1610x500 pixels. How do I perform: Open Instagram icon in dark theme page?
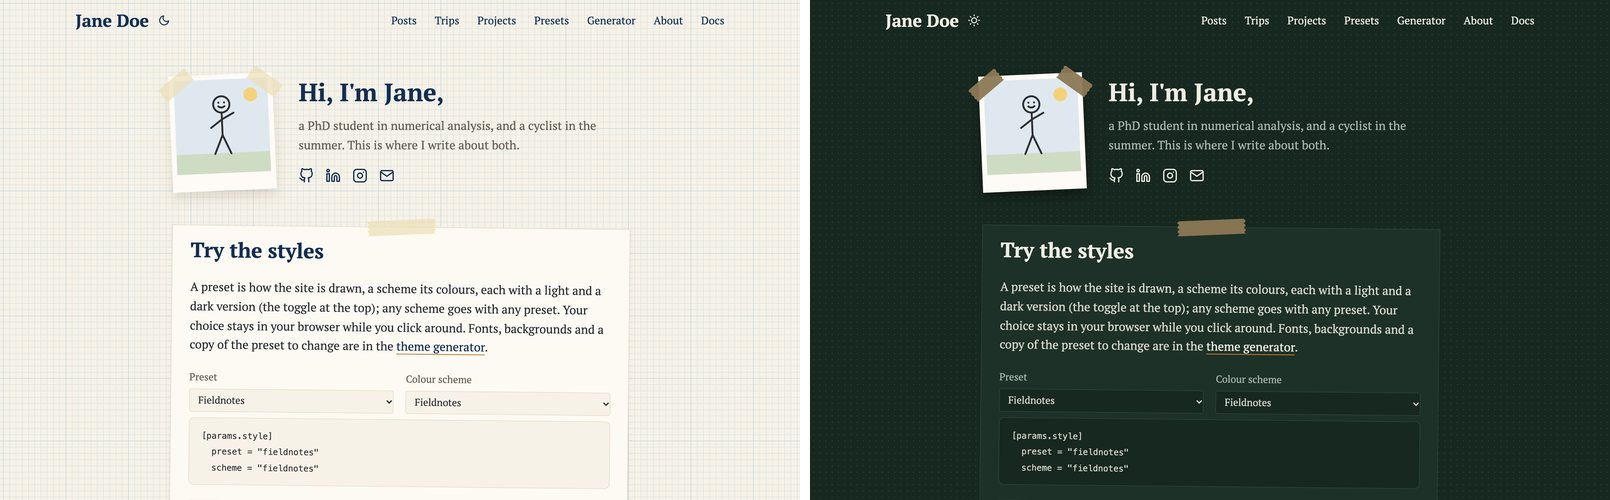pyautogui.click(x=1170, y=175)
